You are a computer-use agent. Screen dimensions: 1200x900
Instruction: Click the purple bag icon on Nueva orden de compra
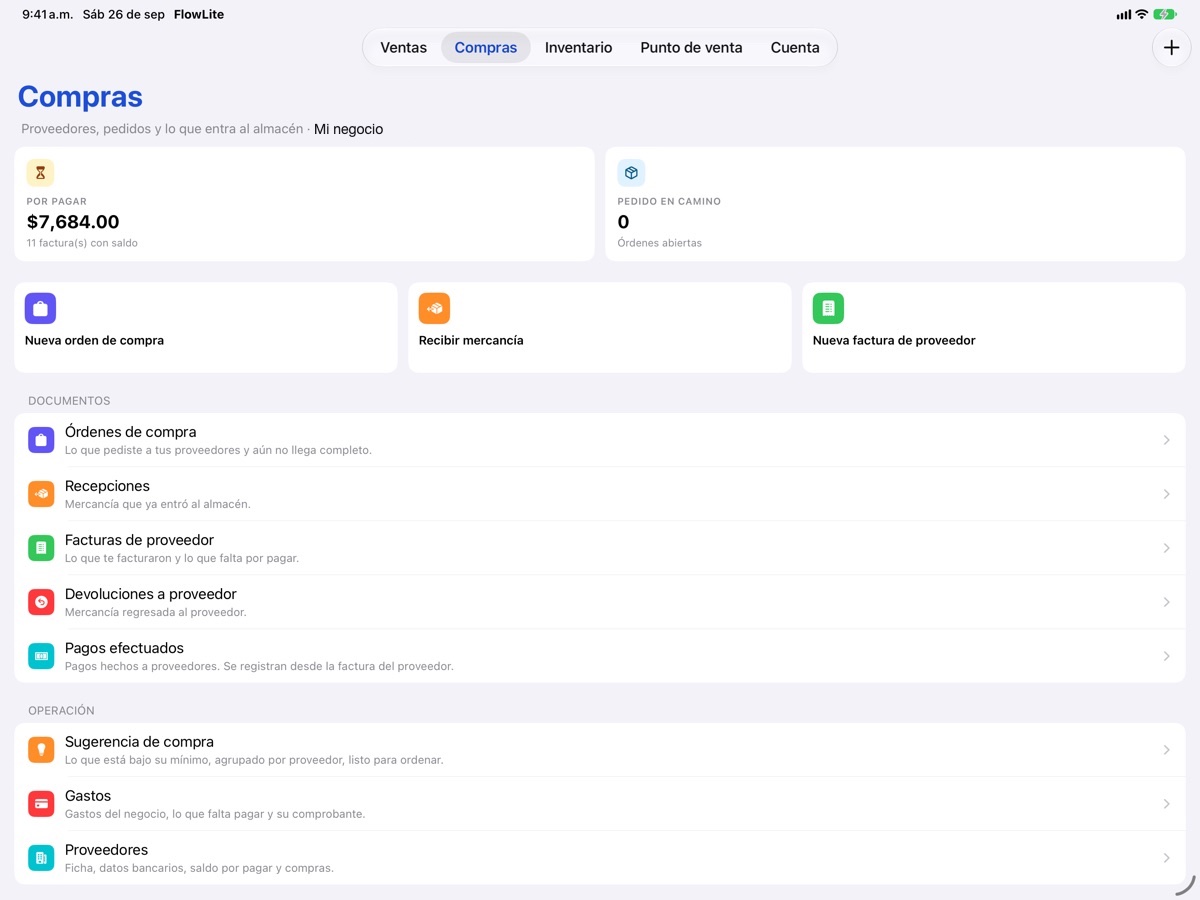click(x=40, y=308)
